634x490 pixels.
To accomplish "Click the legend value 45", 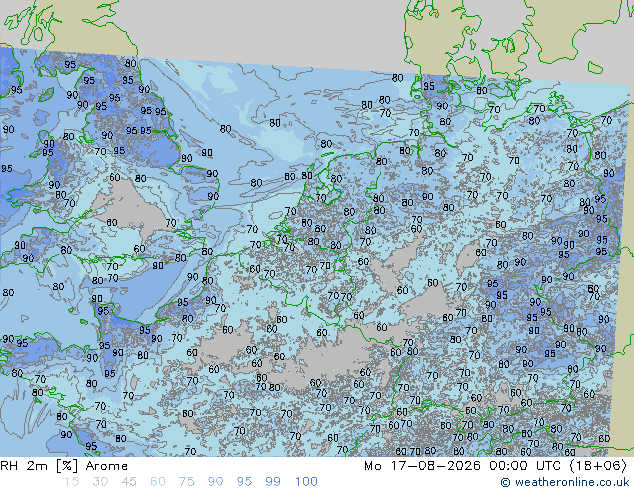I will click(129, 482).
